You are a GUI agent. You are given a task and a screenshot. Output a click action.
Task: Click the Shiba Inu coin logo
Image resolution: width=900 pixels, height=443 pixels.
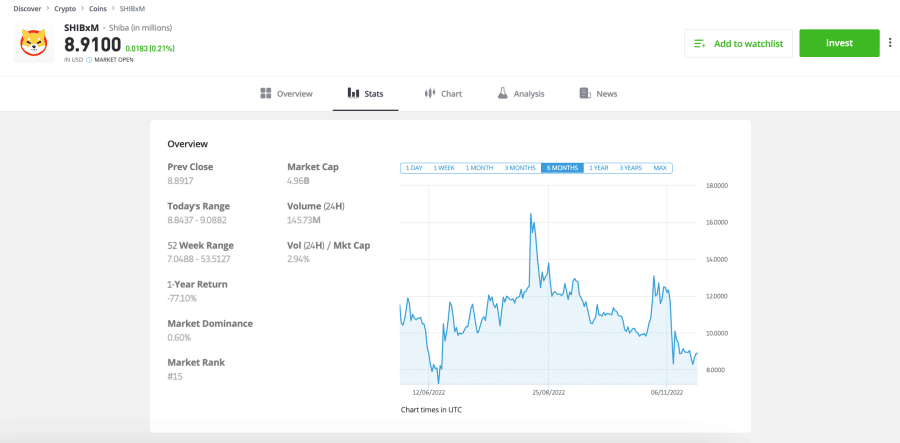34,43
